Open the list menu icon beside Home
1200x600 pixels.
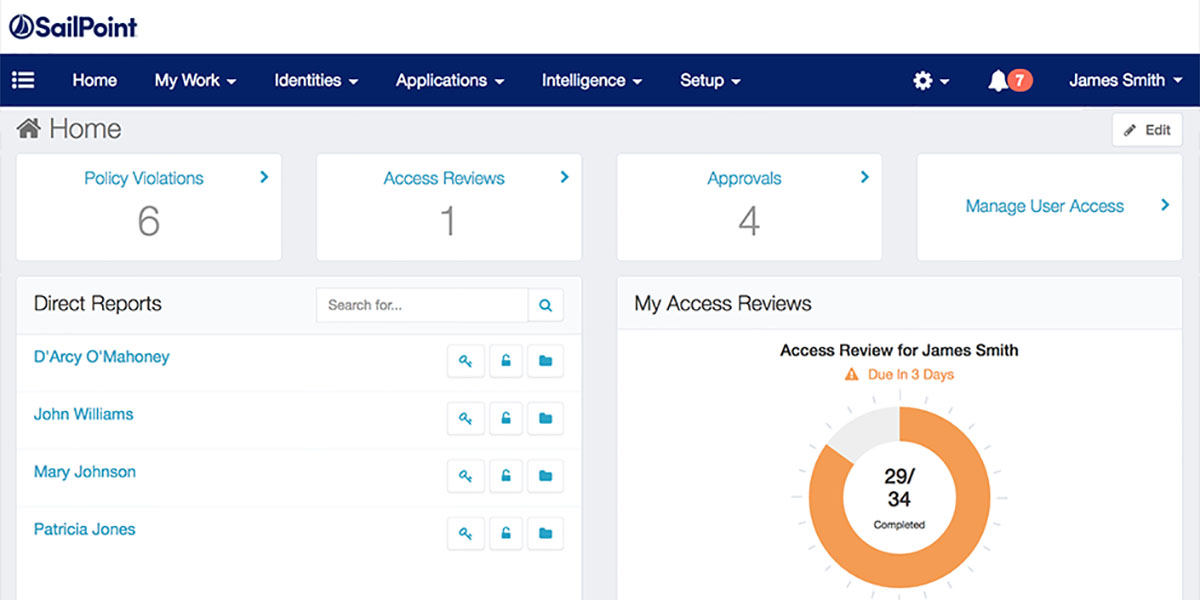pyautogui.click(x=23, y=79)
